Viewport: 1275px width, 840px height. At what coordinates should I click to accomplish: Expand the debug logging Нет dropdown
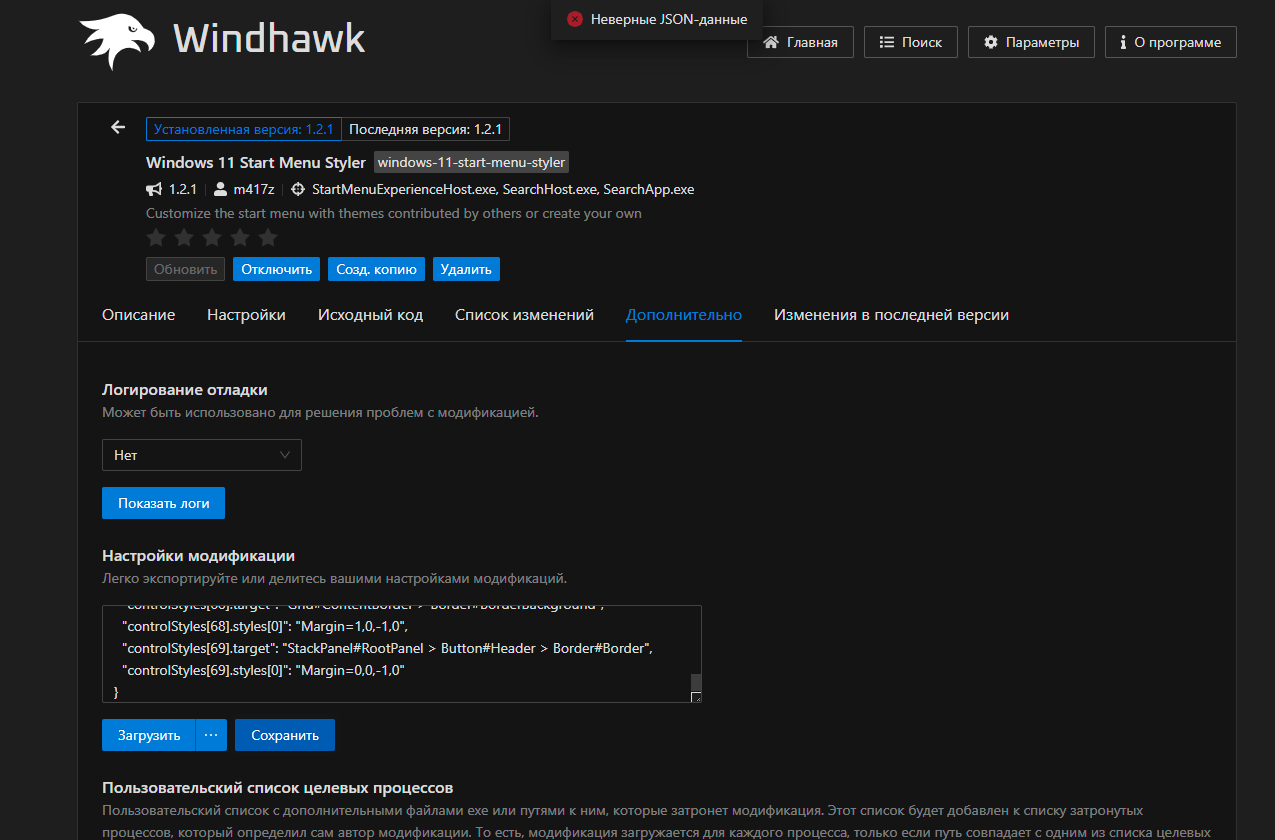click(202, 455)
